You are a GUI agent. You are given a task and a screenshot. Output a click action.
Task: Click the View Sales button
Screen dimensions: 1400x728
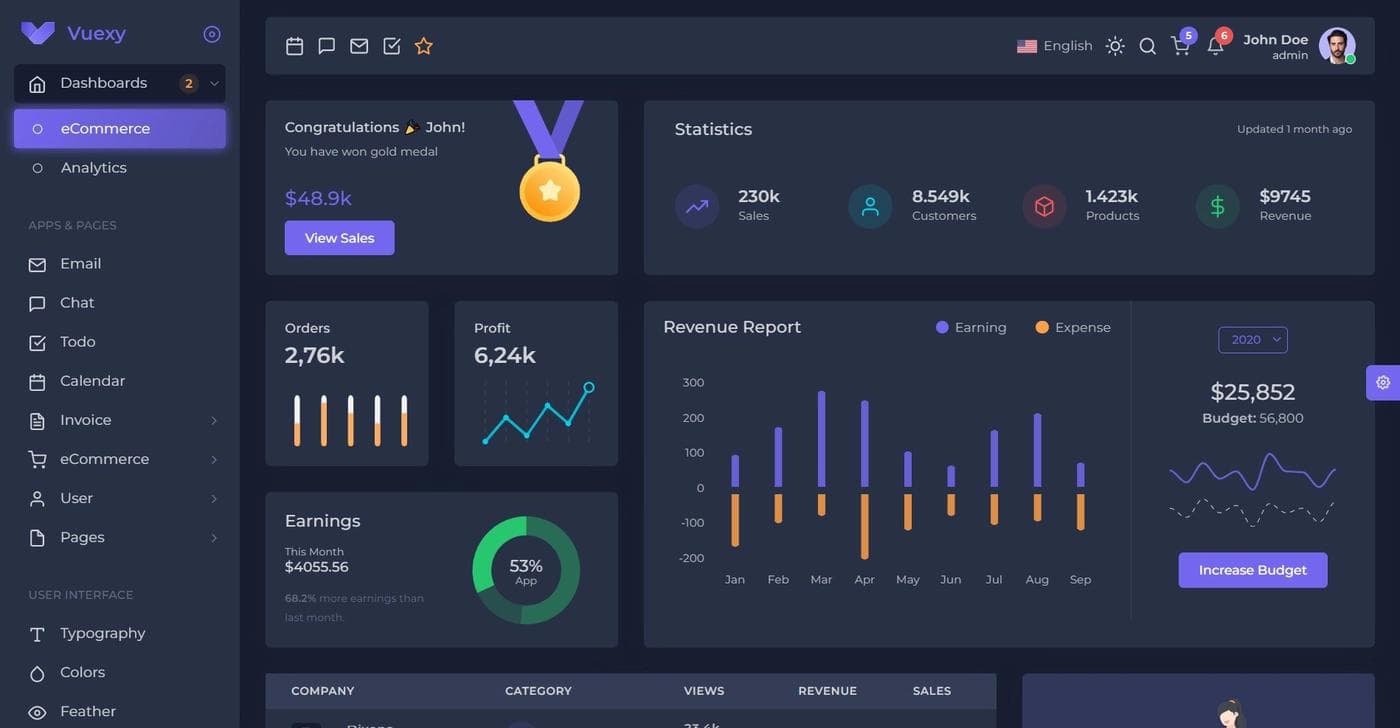(x=339, y=238)
